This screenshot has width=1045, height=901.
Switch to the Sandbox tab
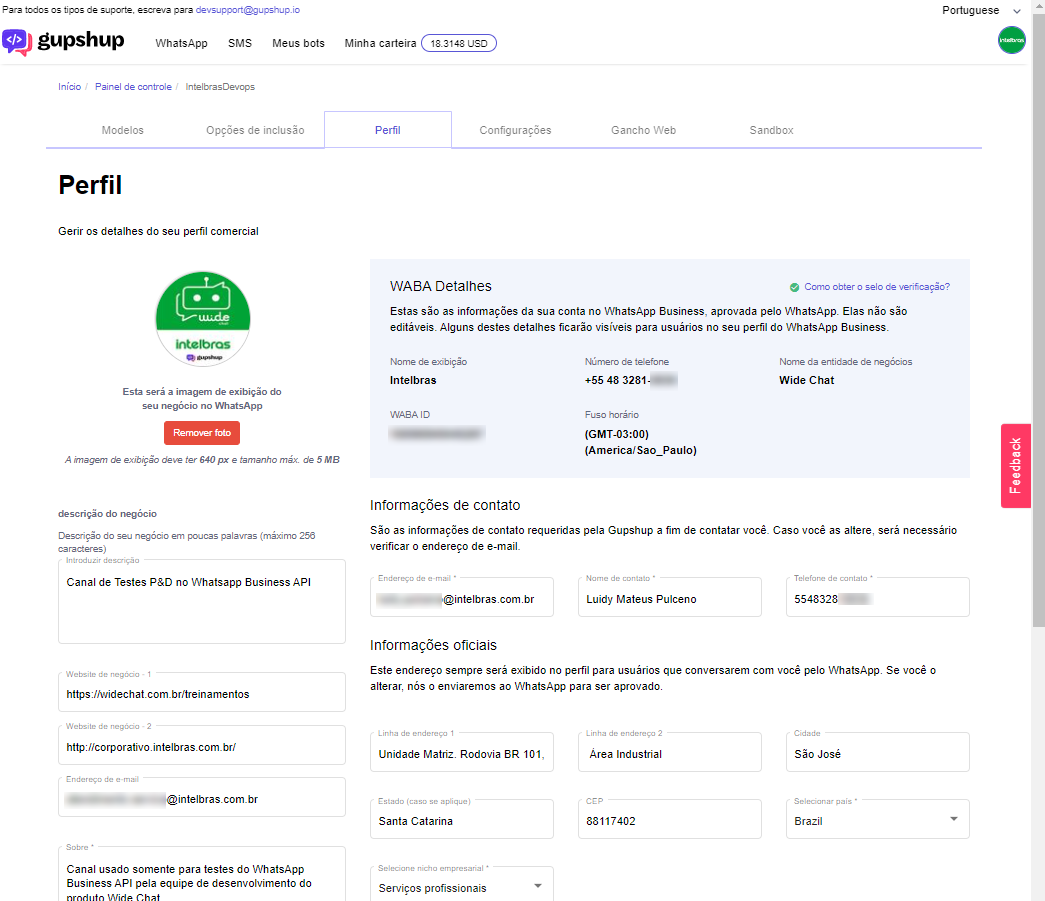[x=771, y=130]
